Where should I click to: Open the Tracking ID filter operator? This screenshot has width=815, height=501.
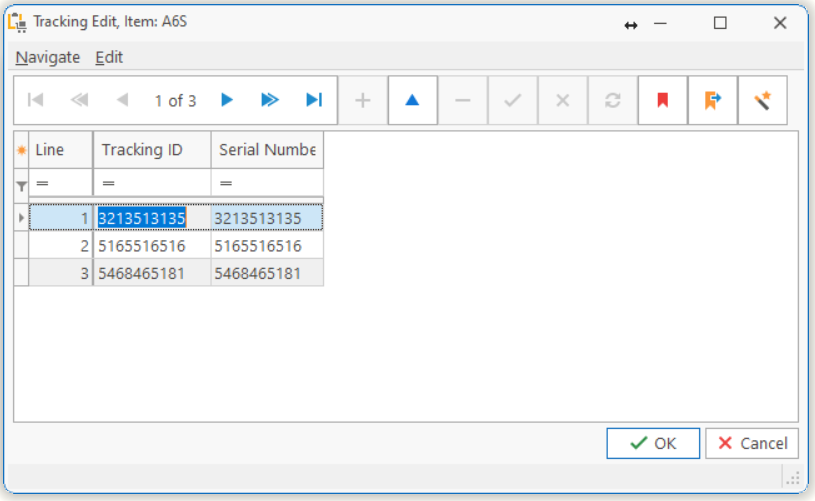[x=108, y=184]
